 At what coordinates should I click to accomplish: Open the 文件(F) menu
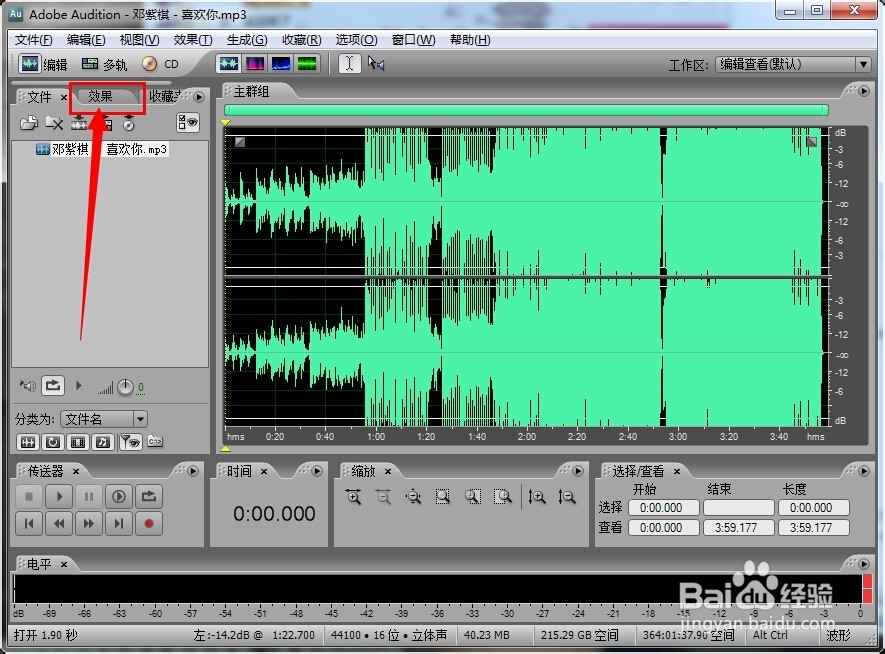tap(33, 39)
